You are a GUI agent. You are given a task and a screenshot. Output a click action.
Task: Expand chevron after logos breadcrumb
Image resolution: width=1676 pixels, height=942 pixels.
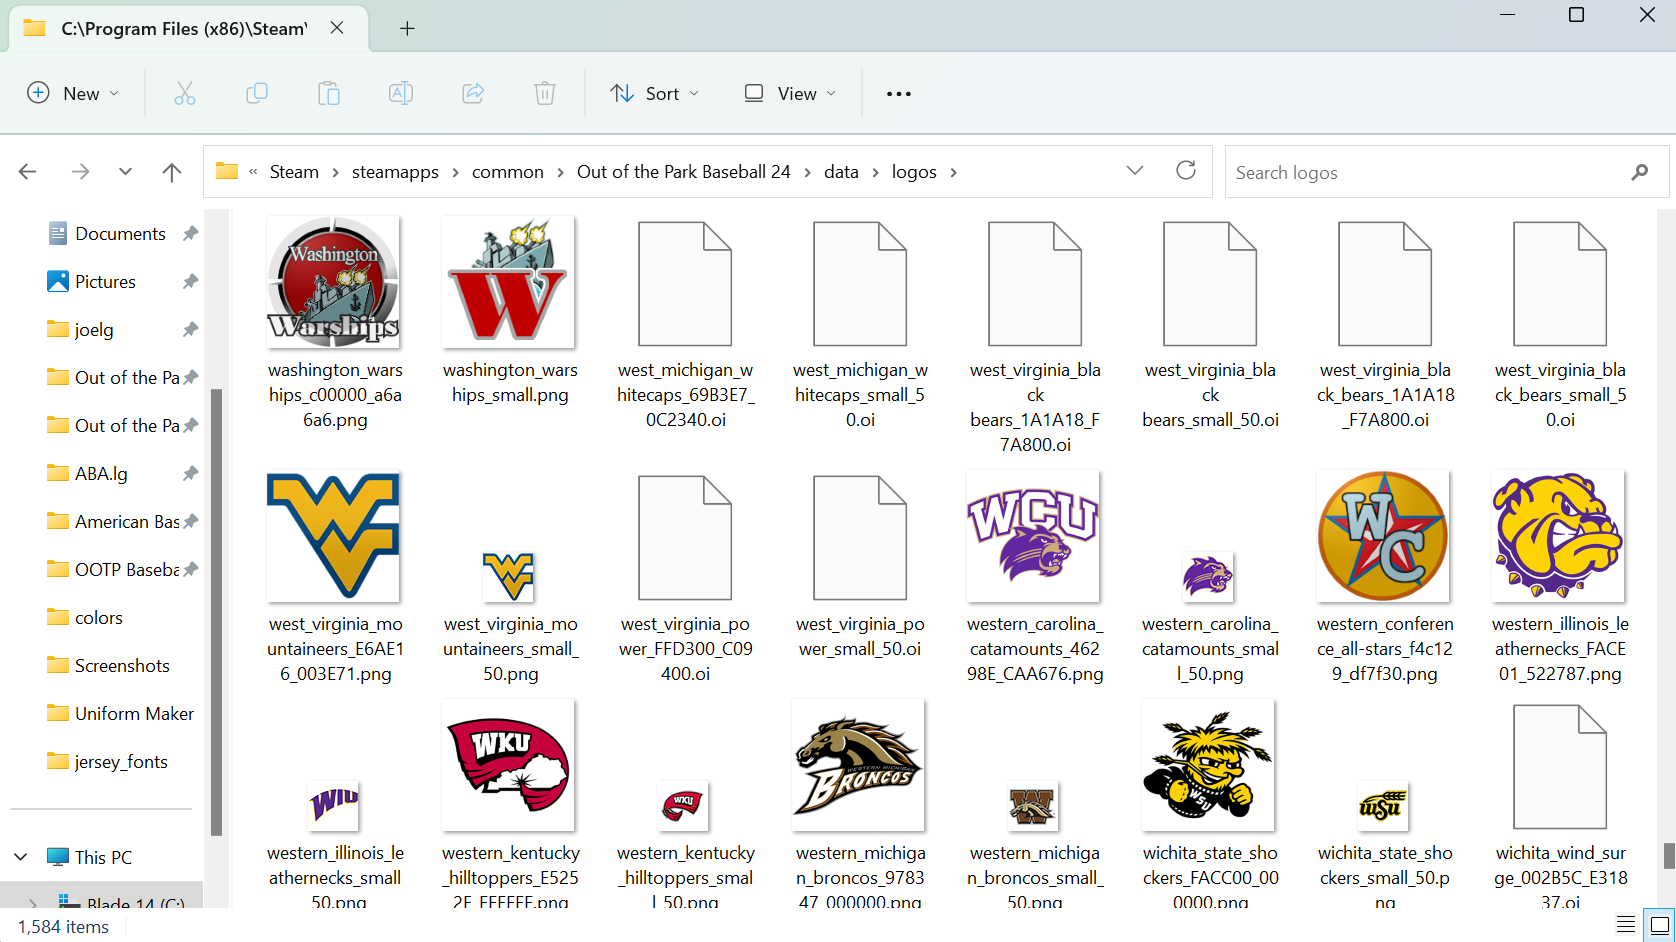click(x=953, y=172)
